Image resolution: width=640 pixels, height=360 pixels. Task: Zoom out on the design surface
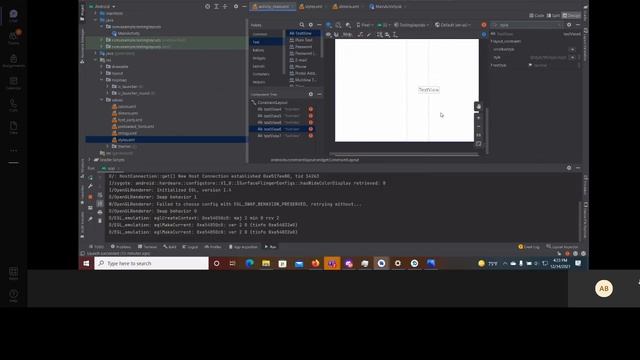(x=478, y=127)
